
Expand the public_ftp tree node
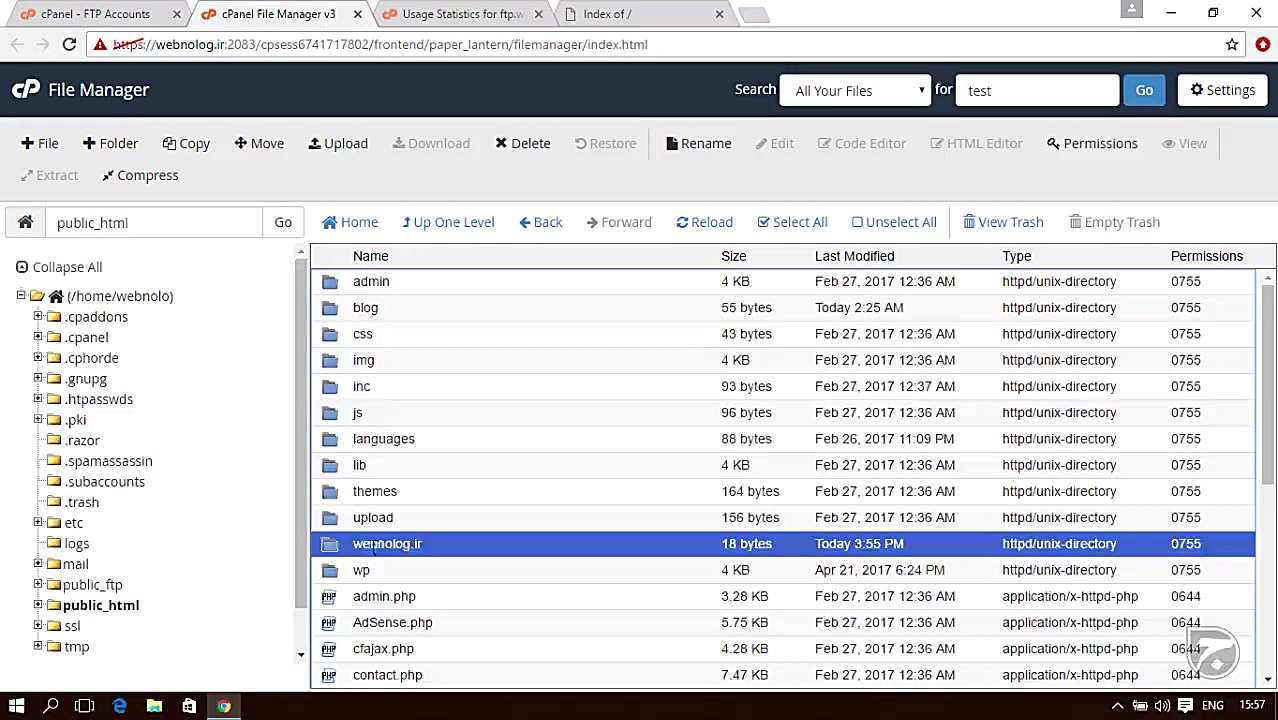point(36,584)
